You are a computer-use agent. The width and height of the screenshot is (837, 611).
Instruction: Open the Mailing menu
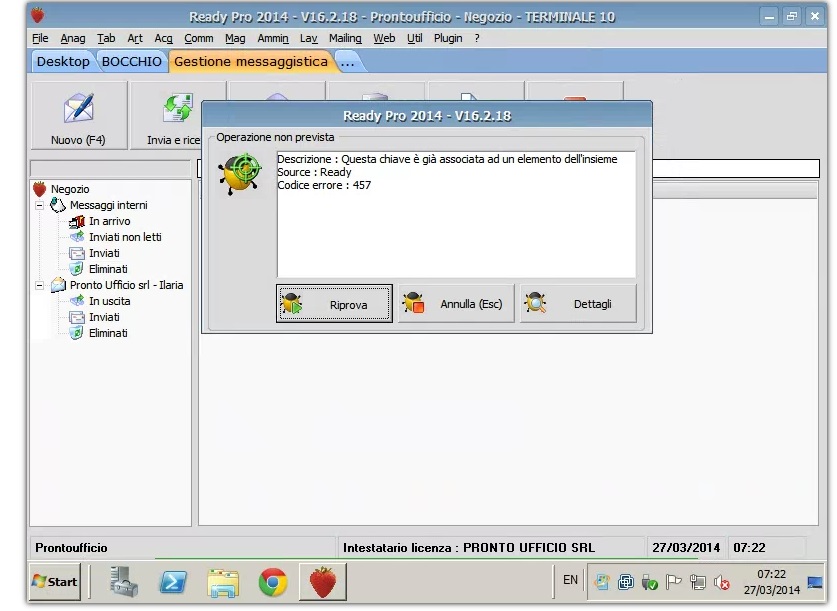click(x=345, y=38)
